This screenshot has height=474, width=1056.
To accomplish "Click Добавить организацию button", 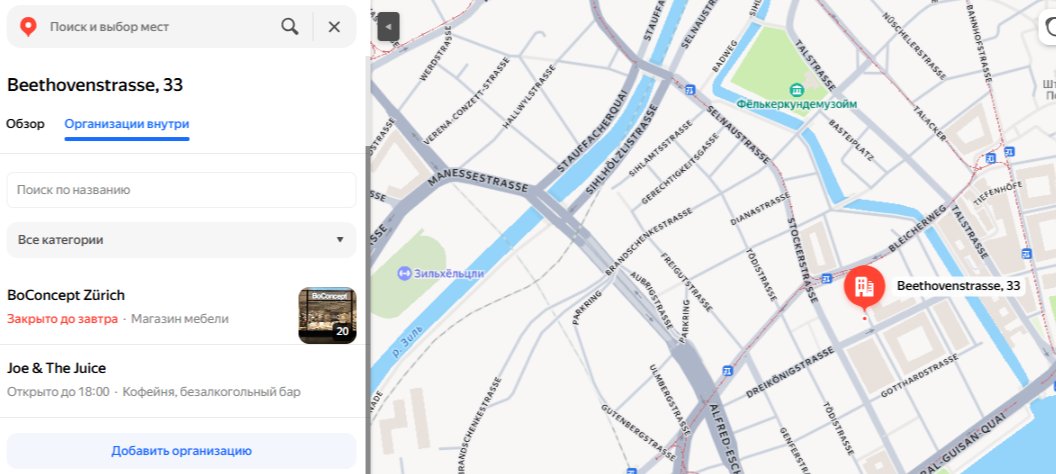I will 181,451.
